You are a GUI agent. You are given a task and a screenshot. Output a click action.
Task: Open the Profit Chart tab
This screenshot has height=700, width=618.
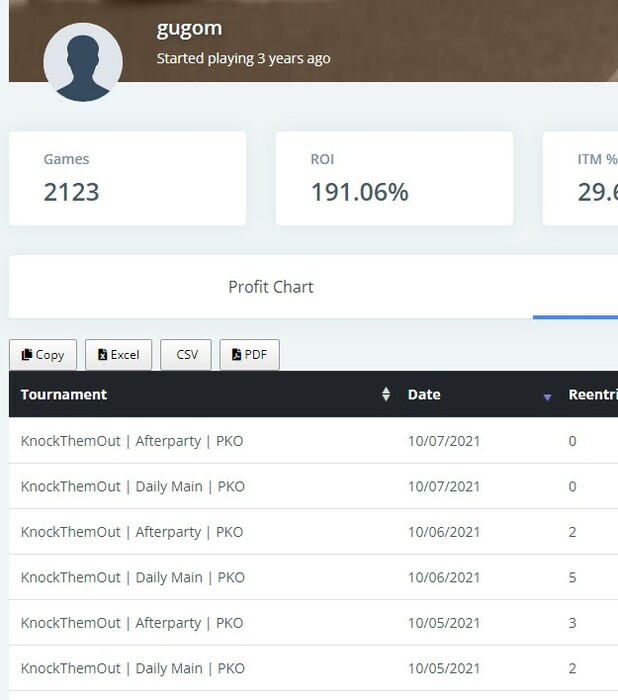271,287
